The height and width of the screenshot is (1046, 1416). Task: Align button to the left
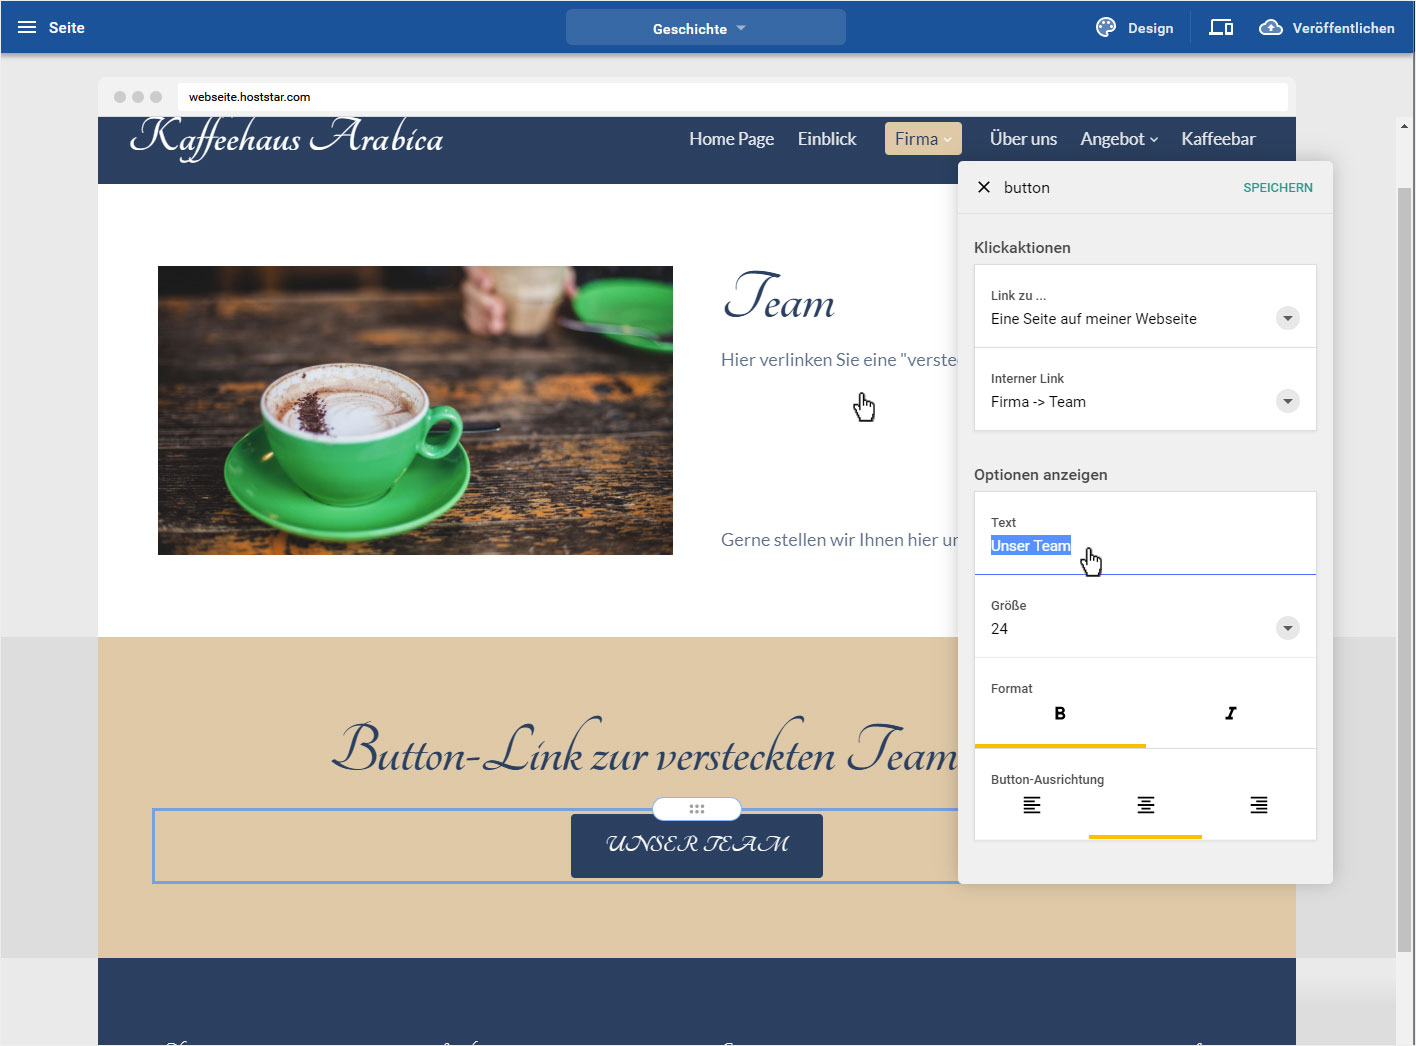(x=1032, y=805)
